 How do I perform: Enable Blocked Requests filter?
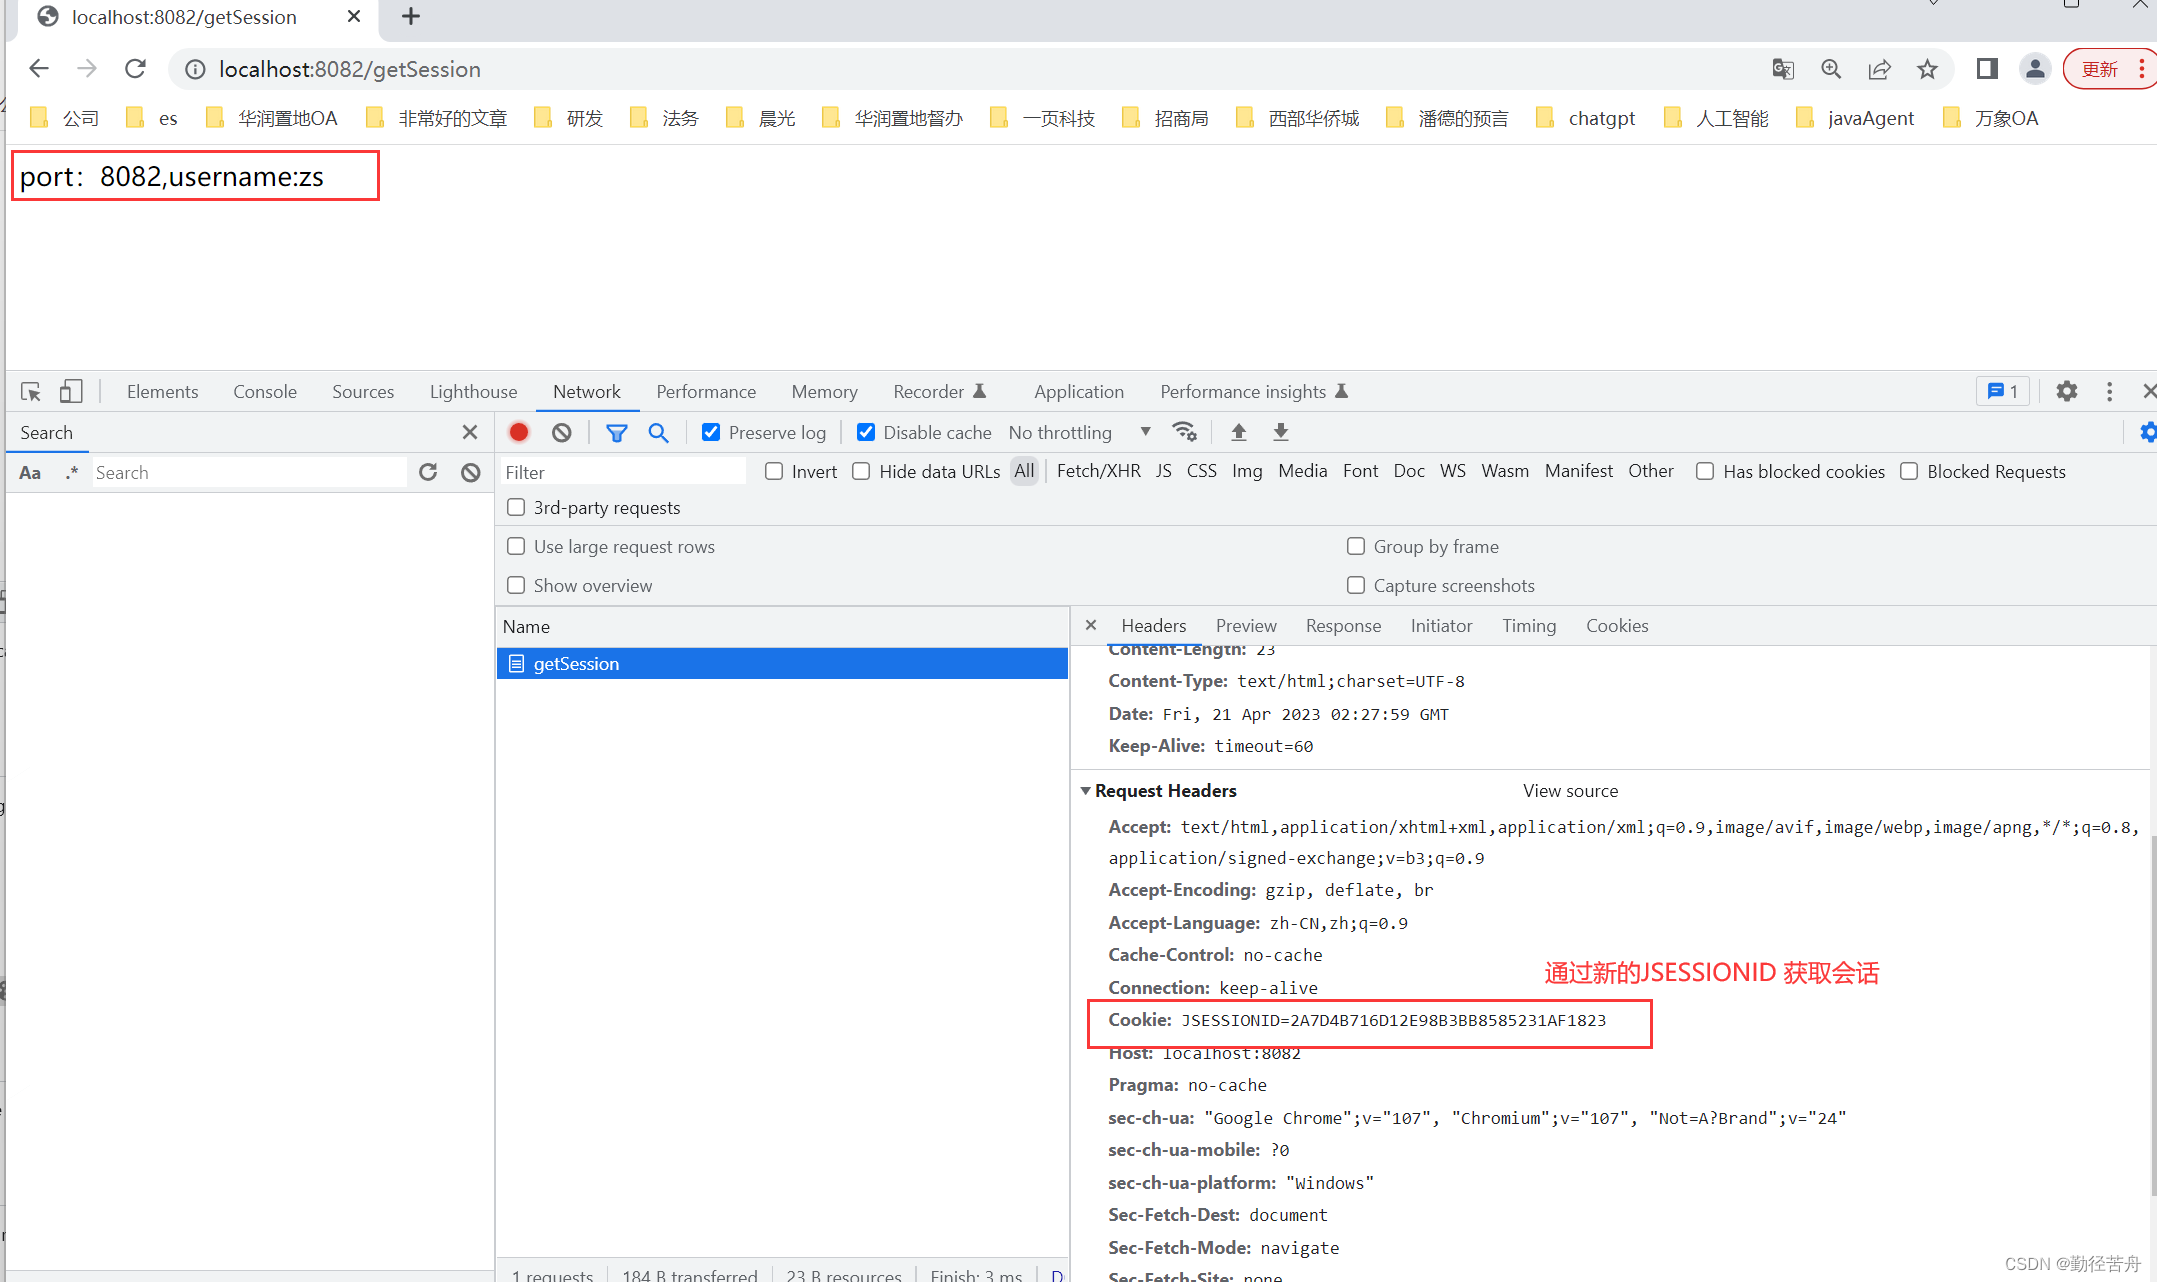(1909, 471)
